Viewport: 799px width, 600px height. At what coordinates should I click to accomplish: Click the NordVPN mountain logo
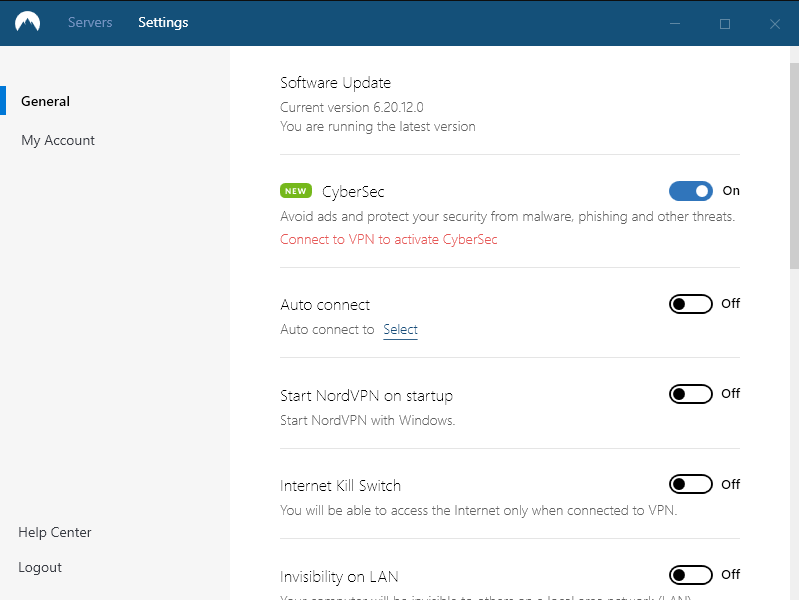[x=28, y=22]
